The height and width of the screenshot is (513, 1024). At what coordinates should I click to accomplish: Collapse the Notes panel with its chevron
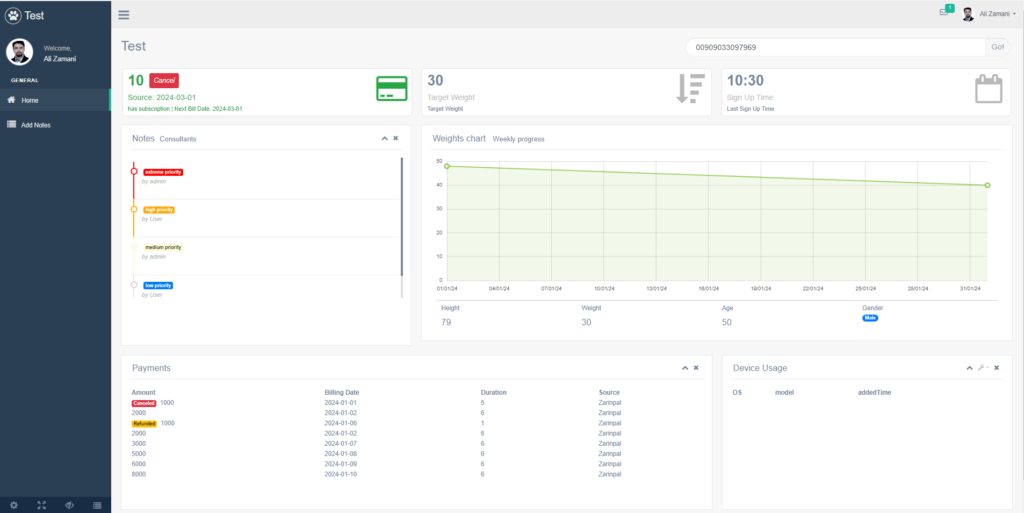385,138
